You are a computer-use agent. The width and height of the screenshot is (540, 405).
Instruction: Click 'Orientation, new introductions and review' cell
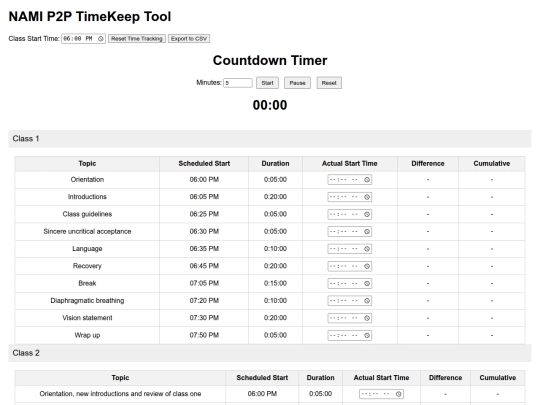[x=120, y=394]
